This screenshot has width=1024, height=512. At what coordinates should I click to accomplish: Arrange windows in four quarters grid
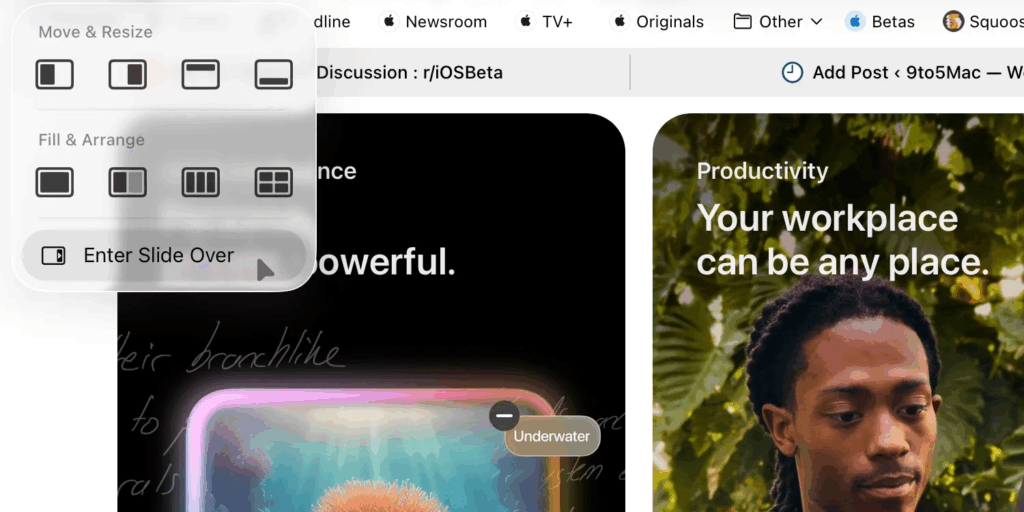pos(273,182)
